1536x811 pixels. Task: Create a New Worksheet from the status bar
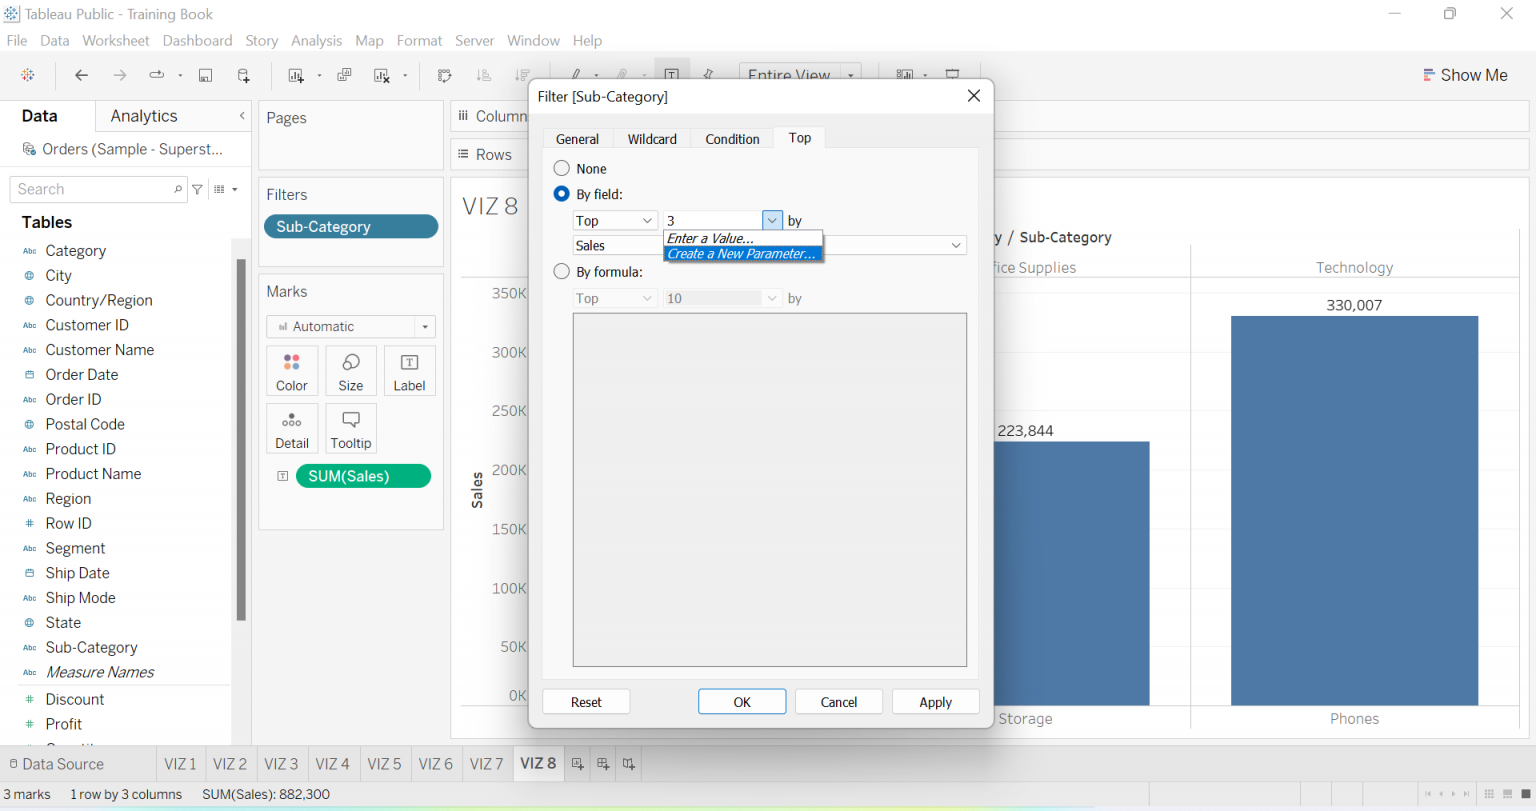(x=577, y=763)
